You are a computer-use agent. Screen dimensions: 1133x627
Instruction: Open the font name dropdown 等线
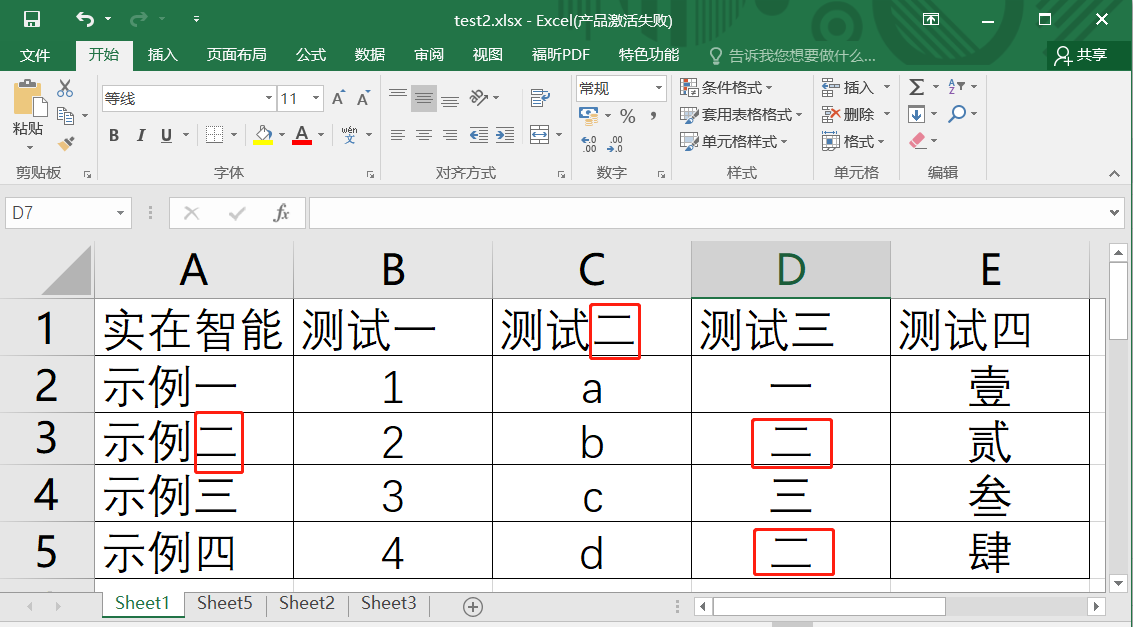click(x=269, y=98)
